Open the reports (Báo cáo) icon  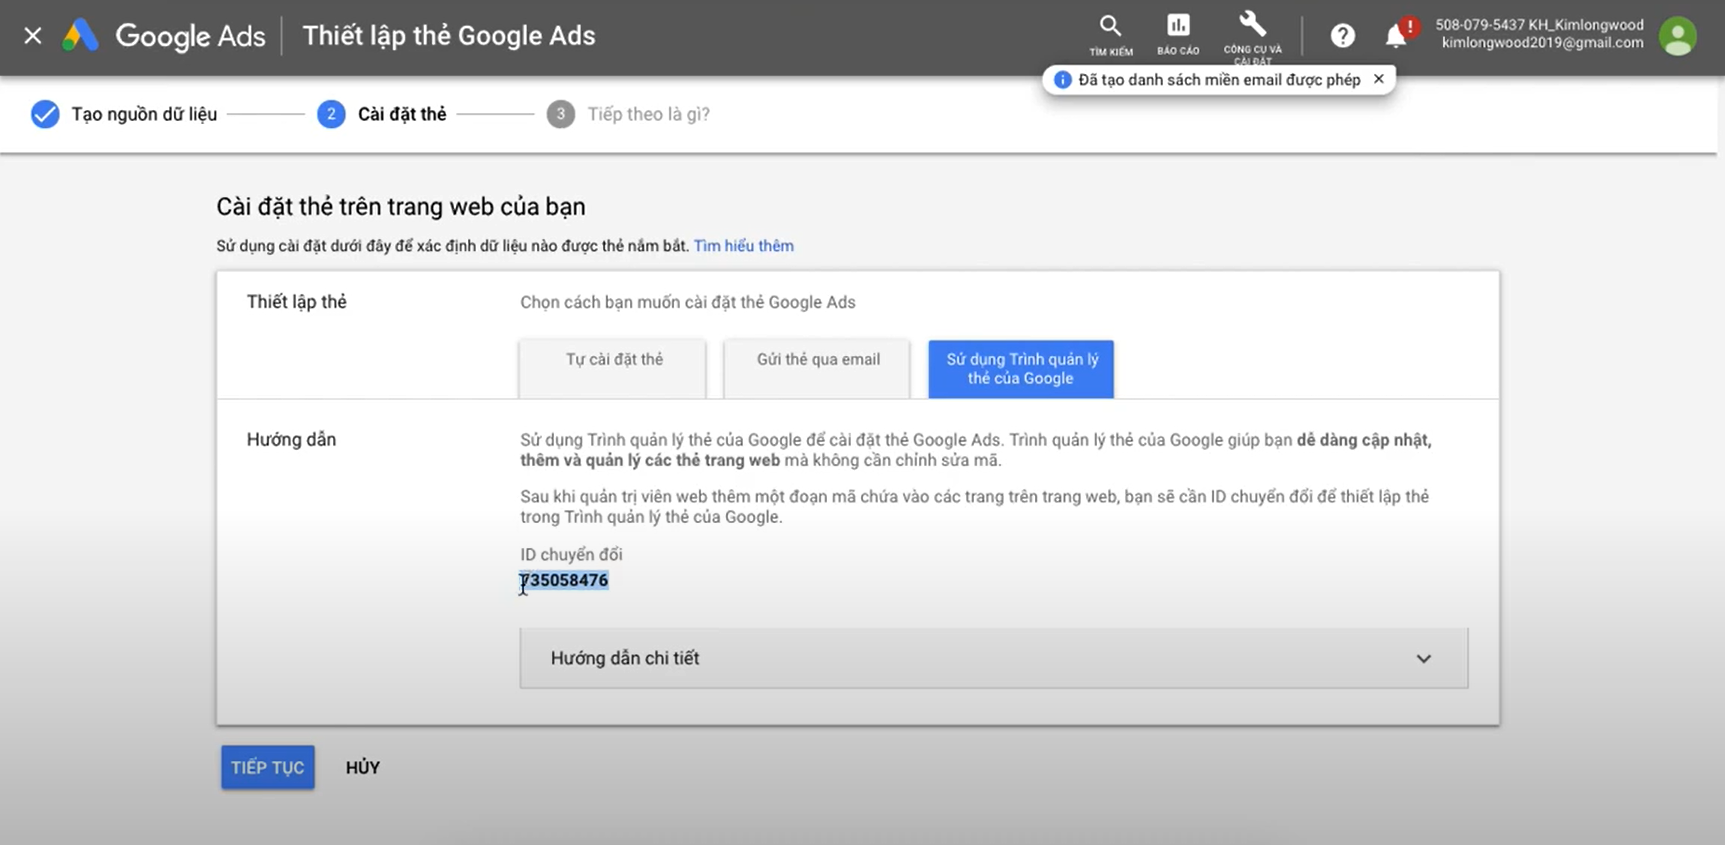click(1178, 35)
